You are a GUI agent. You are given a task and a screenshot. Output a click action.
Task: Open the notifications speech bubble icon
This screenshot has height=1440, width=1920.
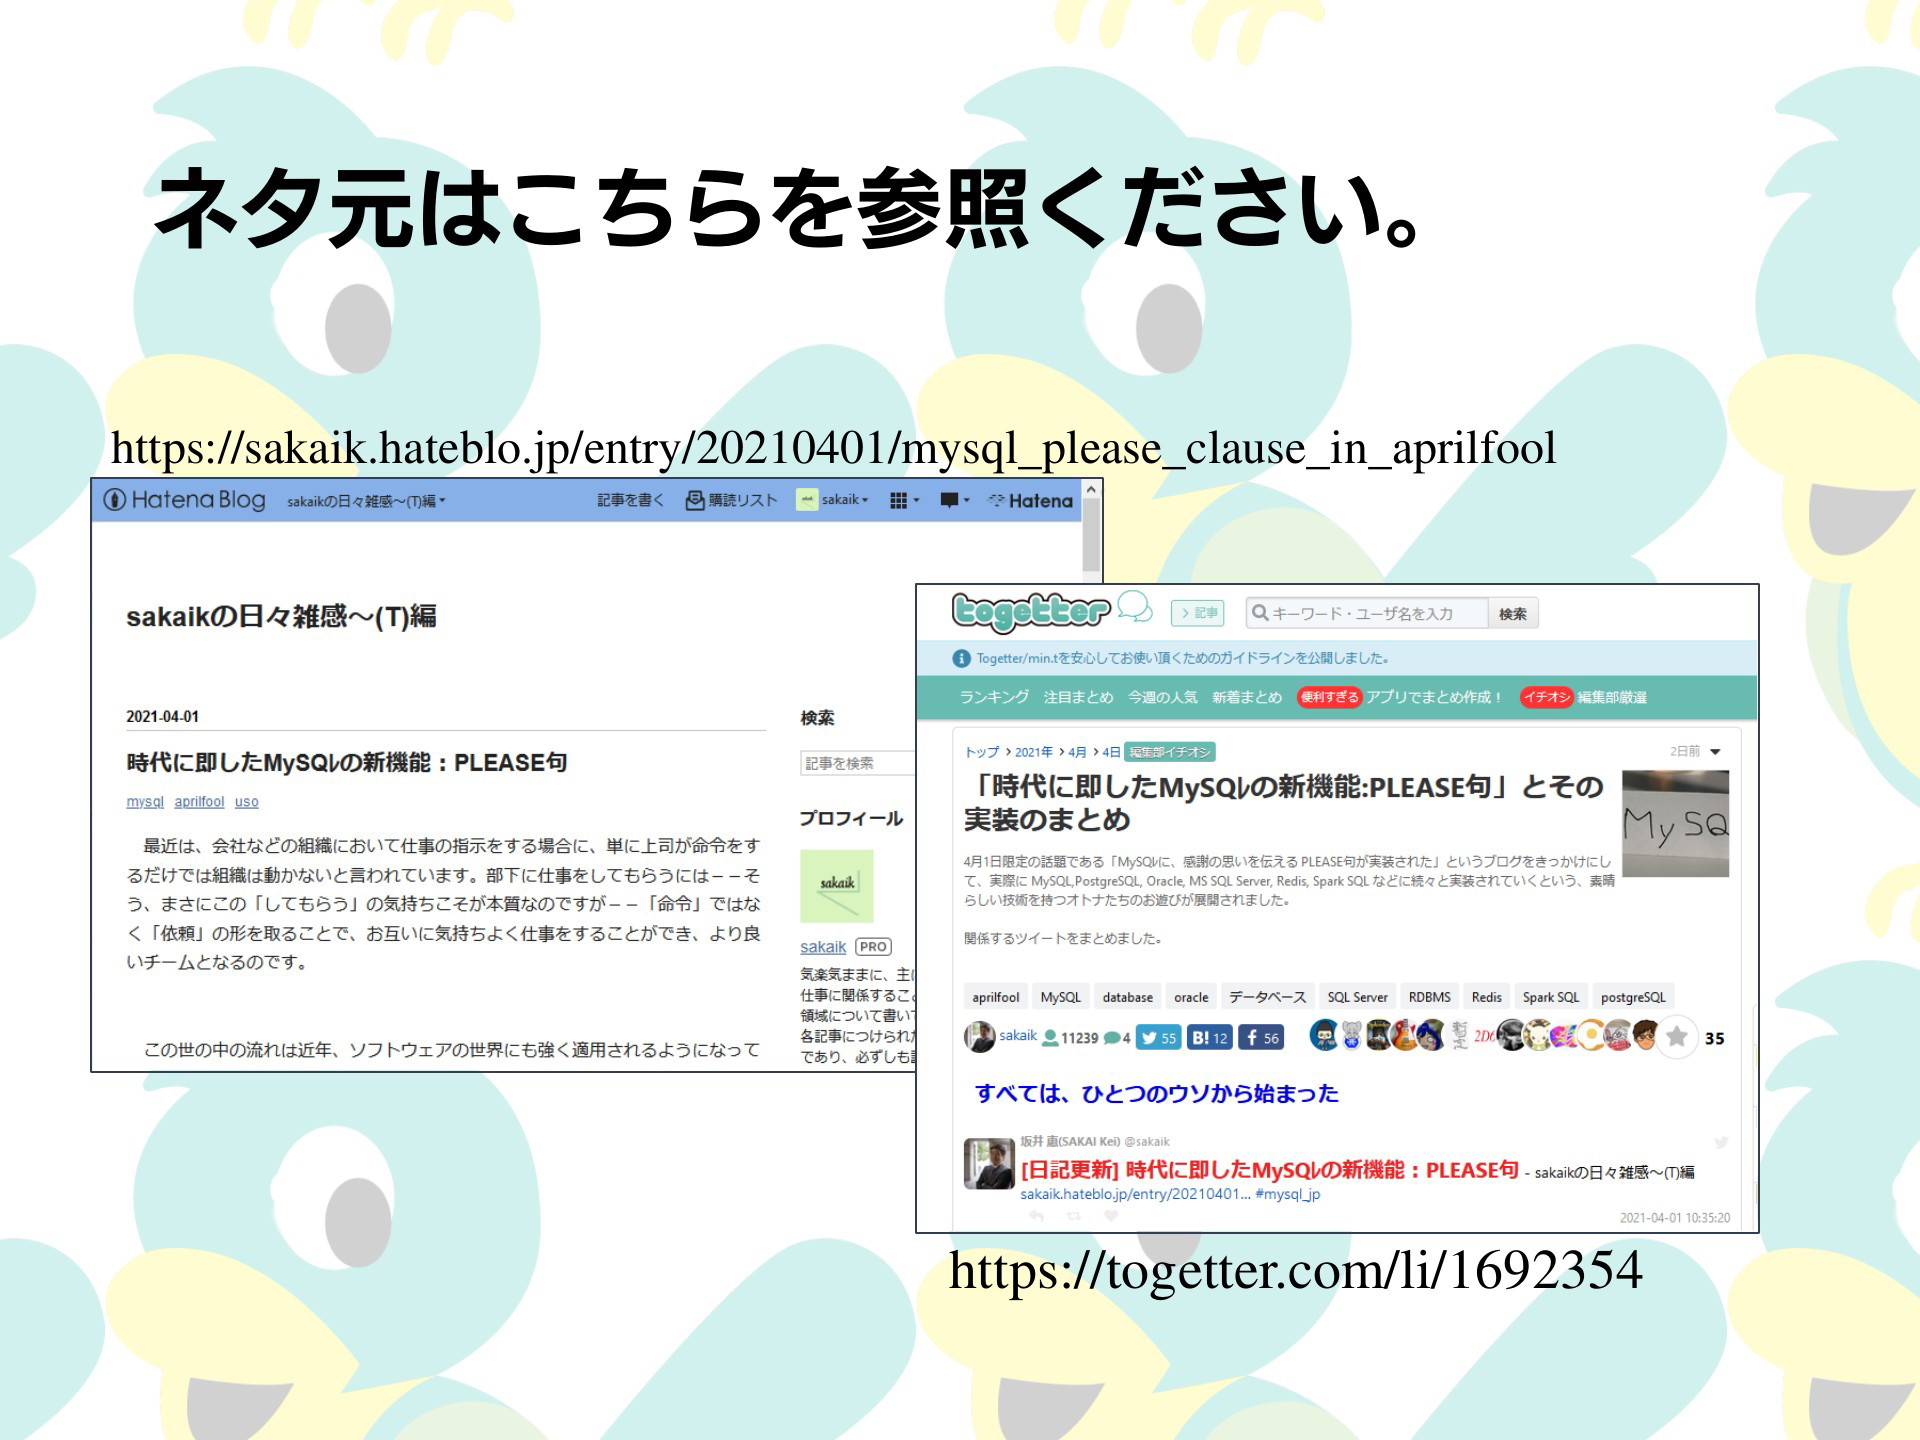[x=955, y=500]
